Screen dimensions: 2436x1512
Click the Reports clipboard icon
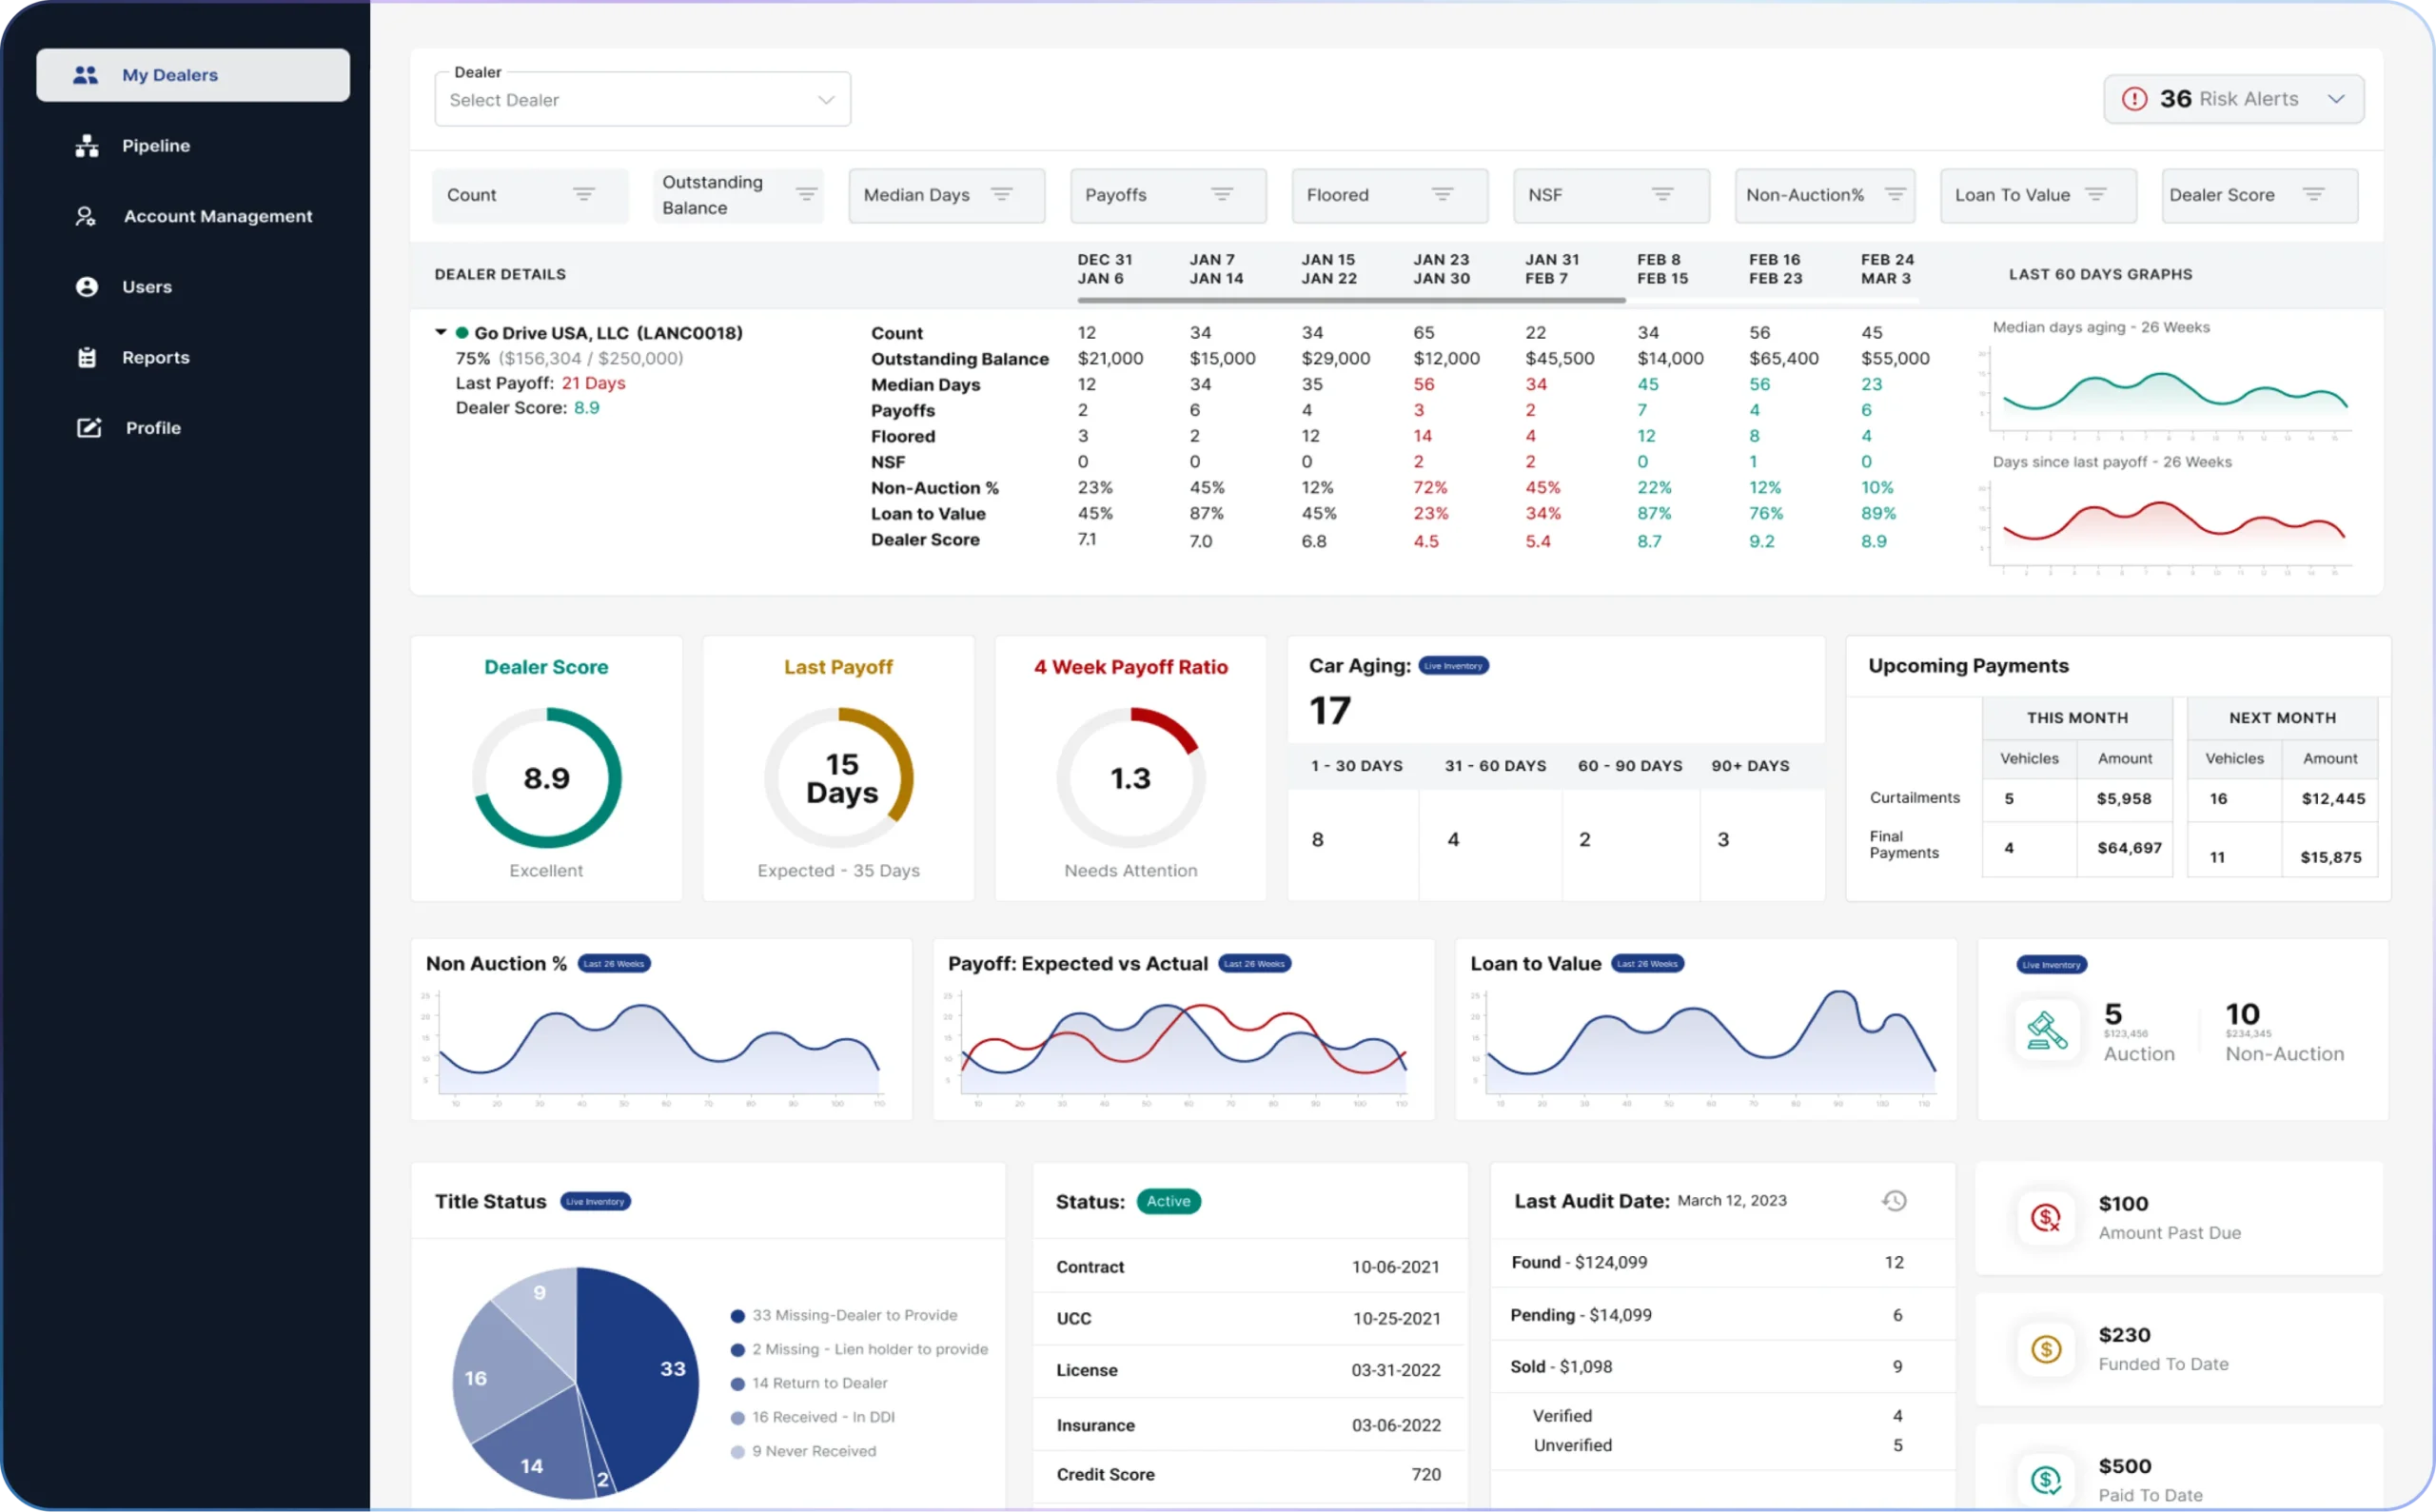pyautogui.click(x=87, y=357)
